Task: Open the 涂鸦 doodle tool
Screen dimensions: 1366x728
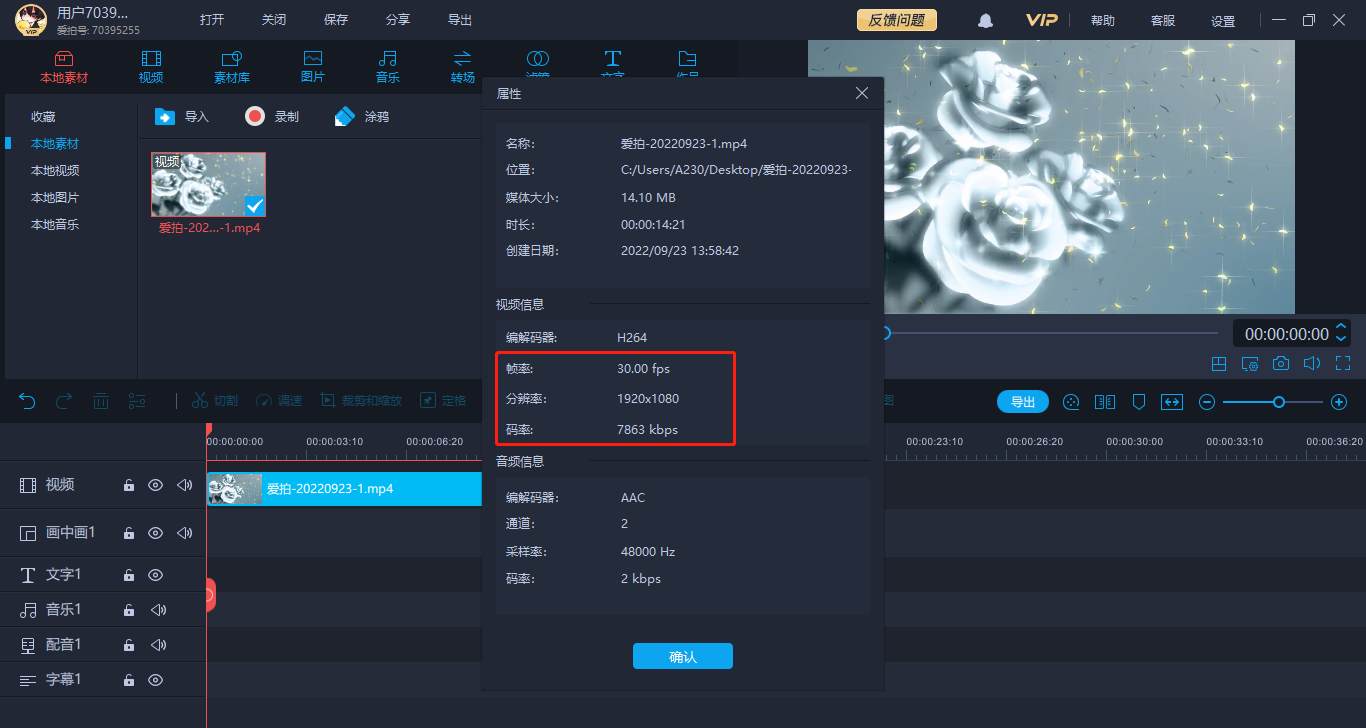Action: click(x=361, y=116)
